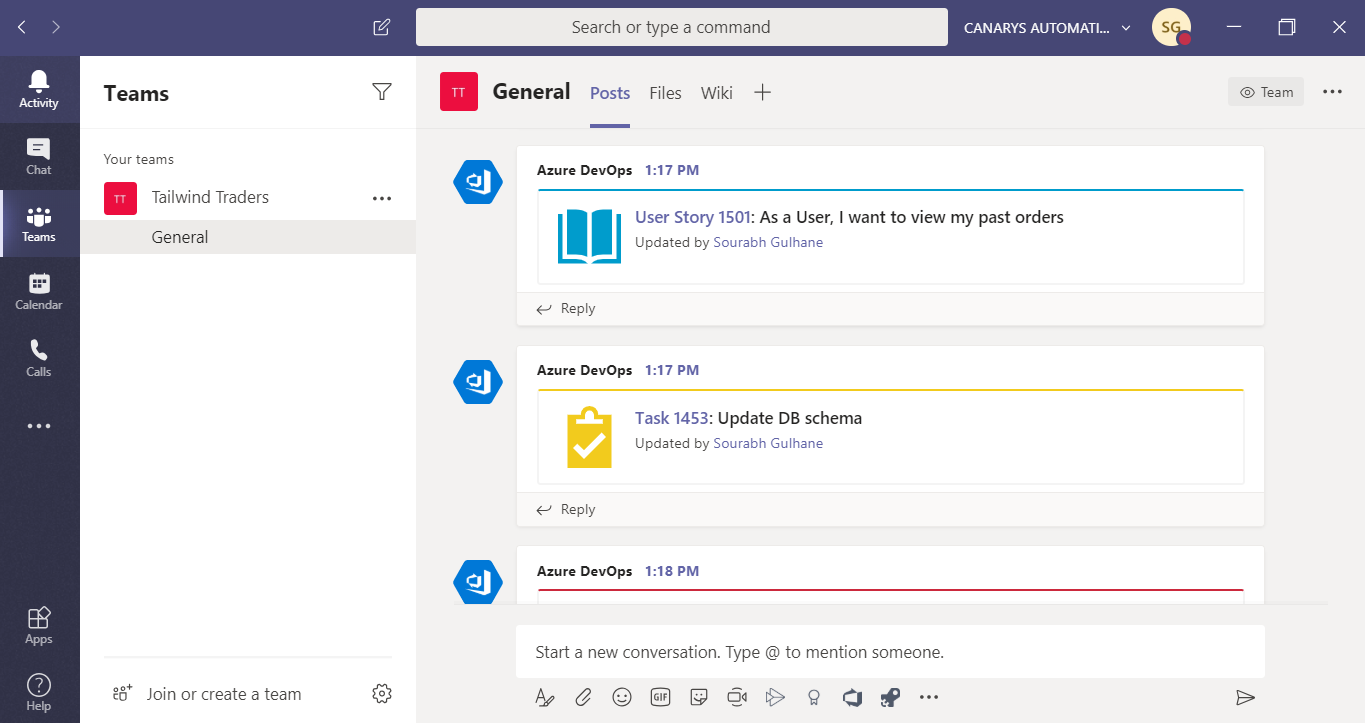Open the GIF picker
The height and width of the screenshot is (723, 1365).
(660, 697)
